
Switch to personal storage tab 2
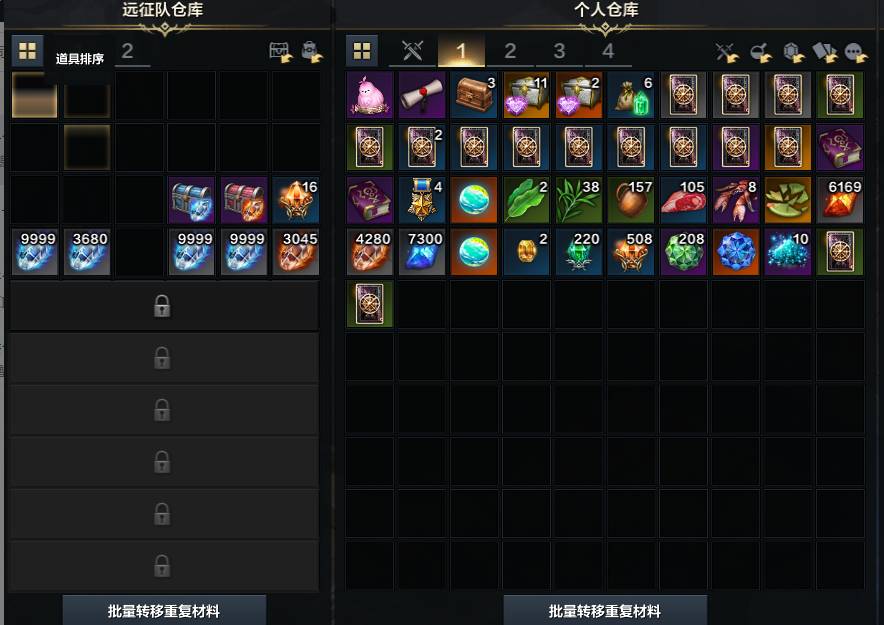510,51
